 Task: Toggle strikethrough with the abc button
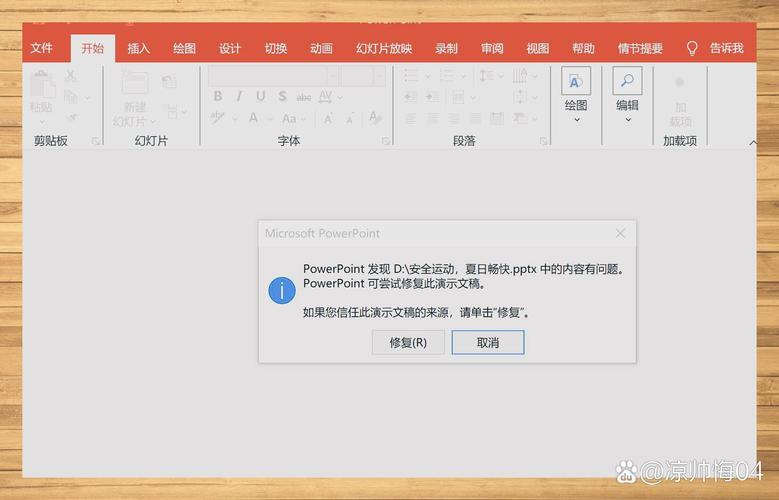click(x=304, y=97)
